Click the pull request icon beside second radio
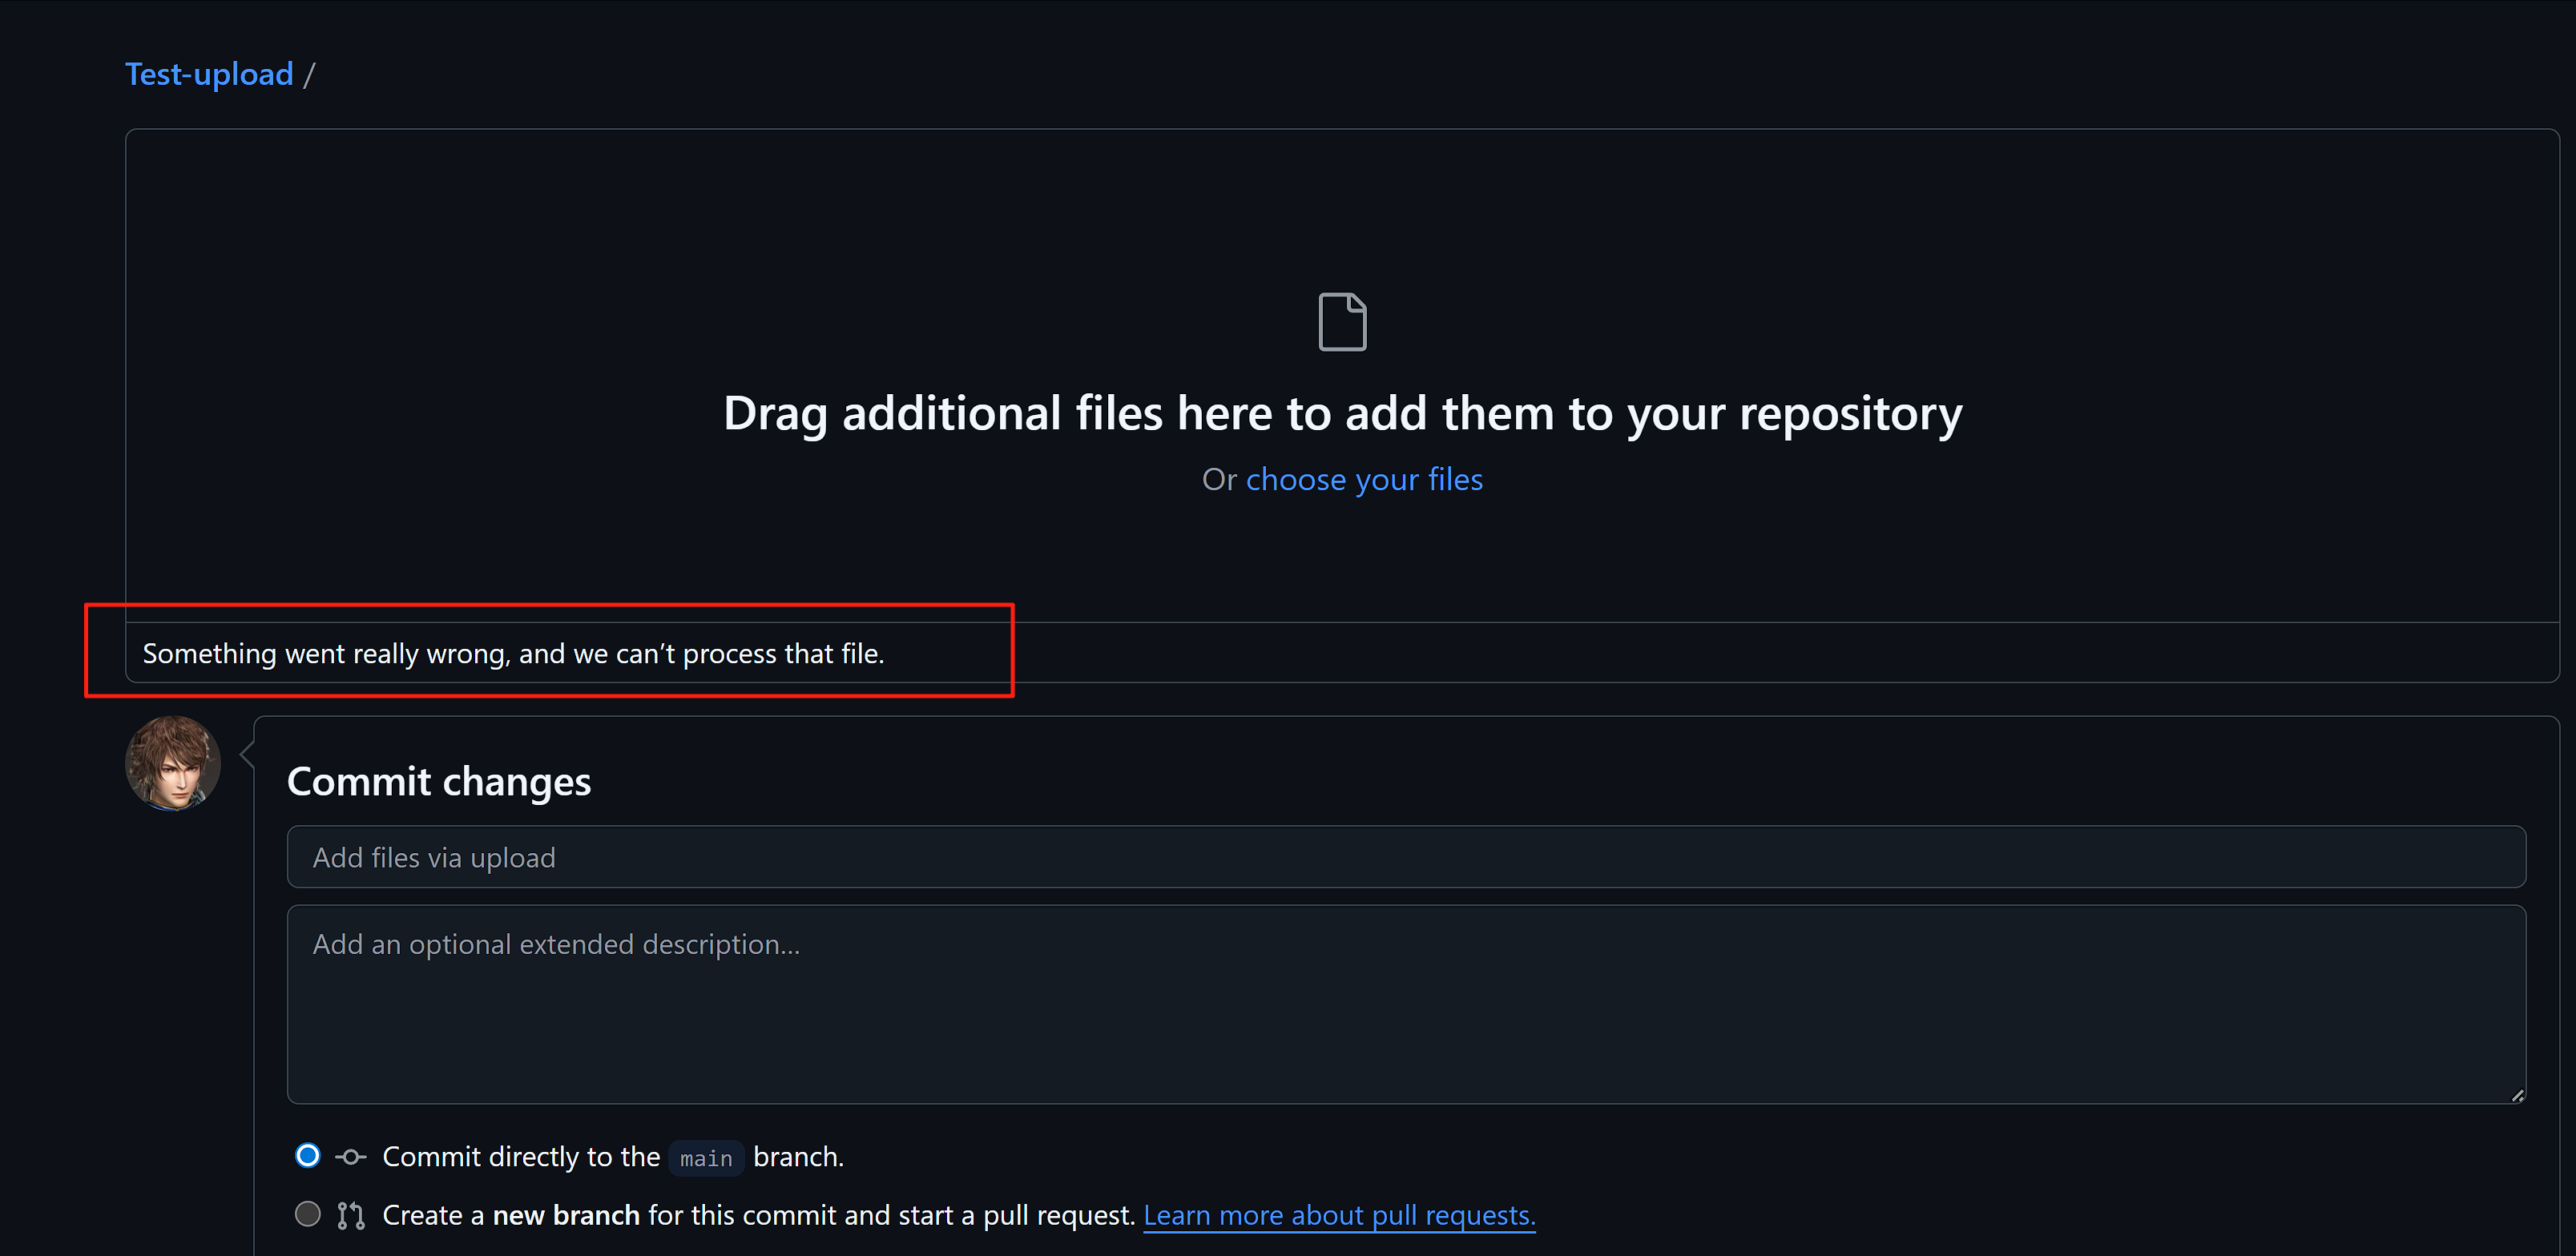The image size is (2576, 1256). pos(350,1215)
